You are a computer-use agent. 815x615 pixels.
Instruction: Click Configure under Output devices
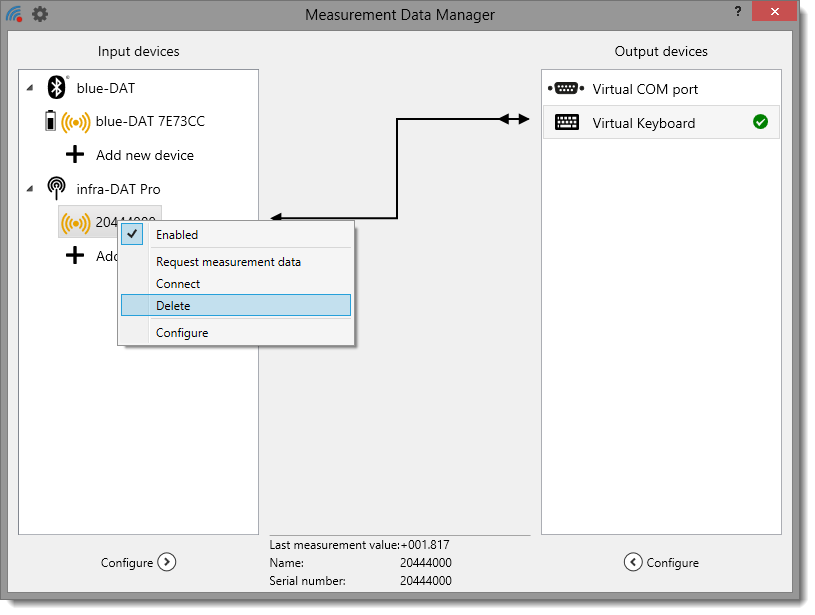(x=661, y=562)
